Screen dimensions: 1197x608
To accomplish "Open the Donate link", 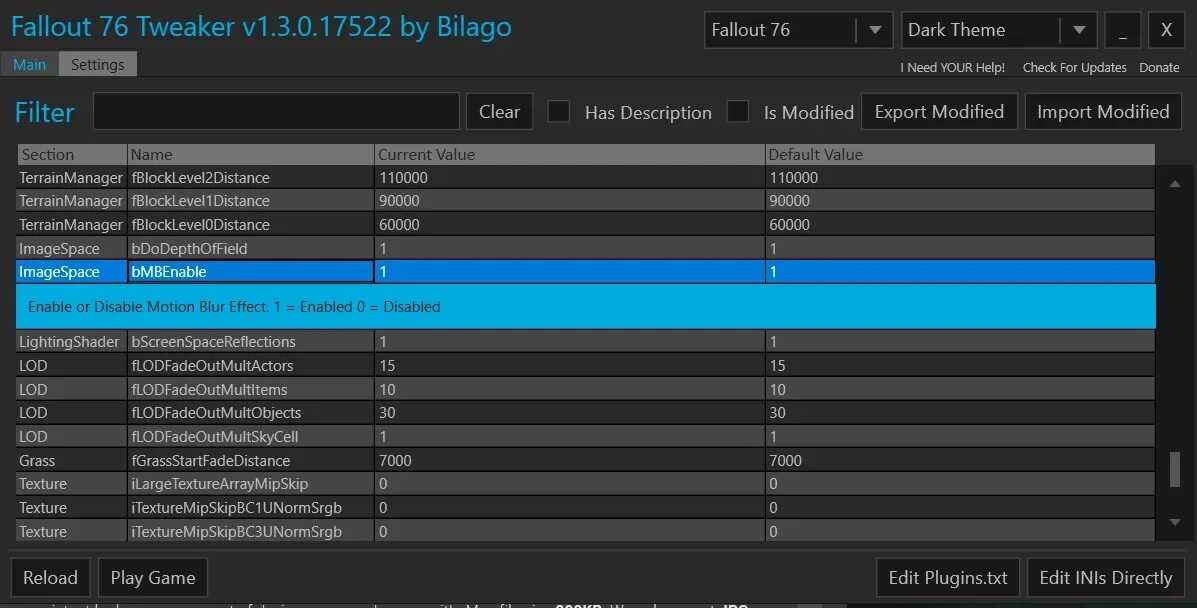I will coord(1159,67).
